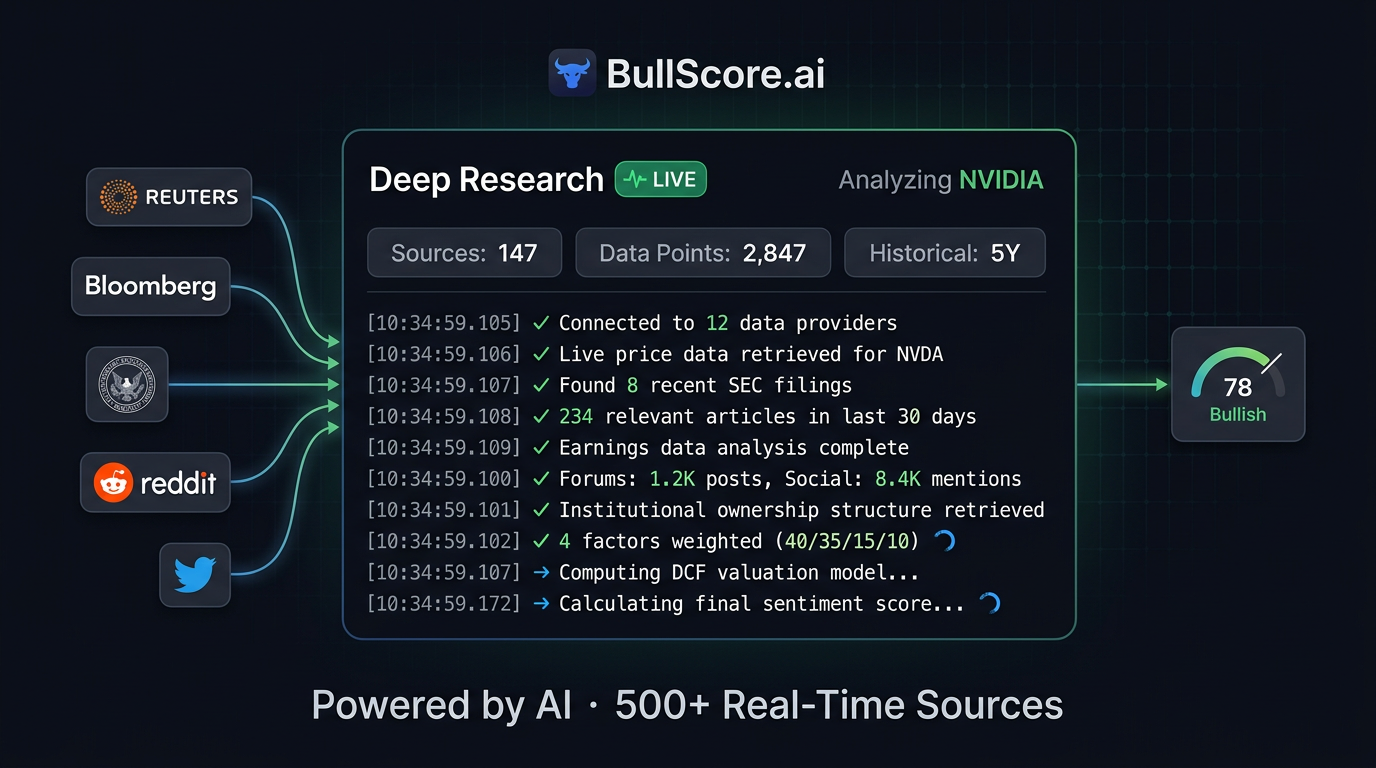Expand the Sources: 147 panel
1376x768 pixels.
[464, 252]
